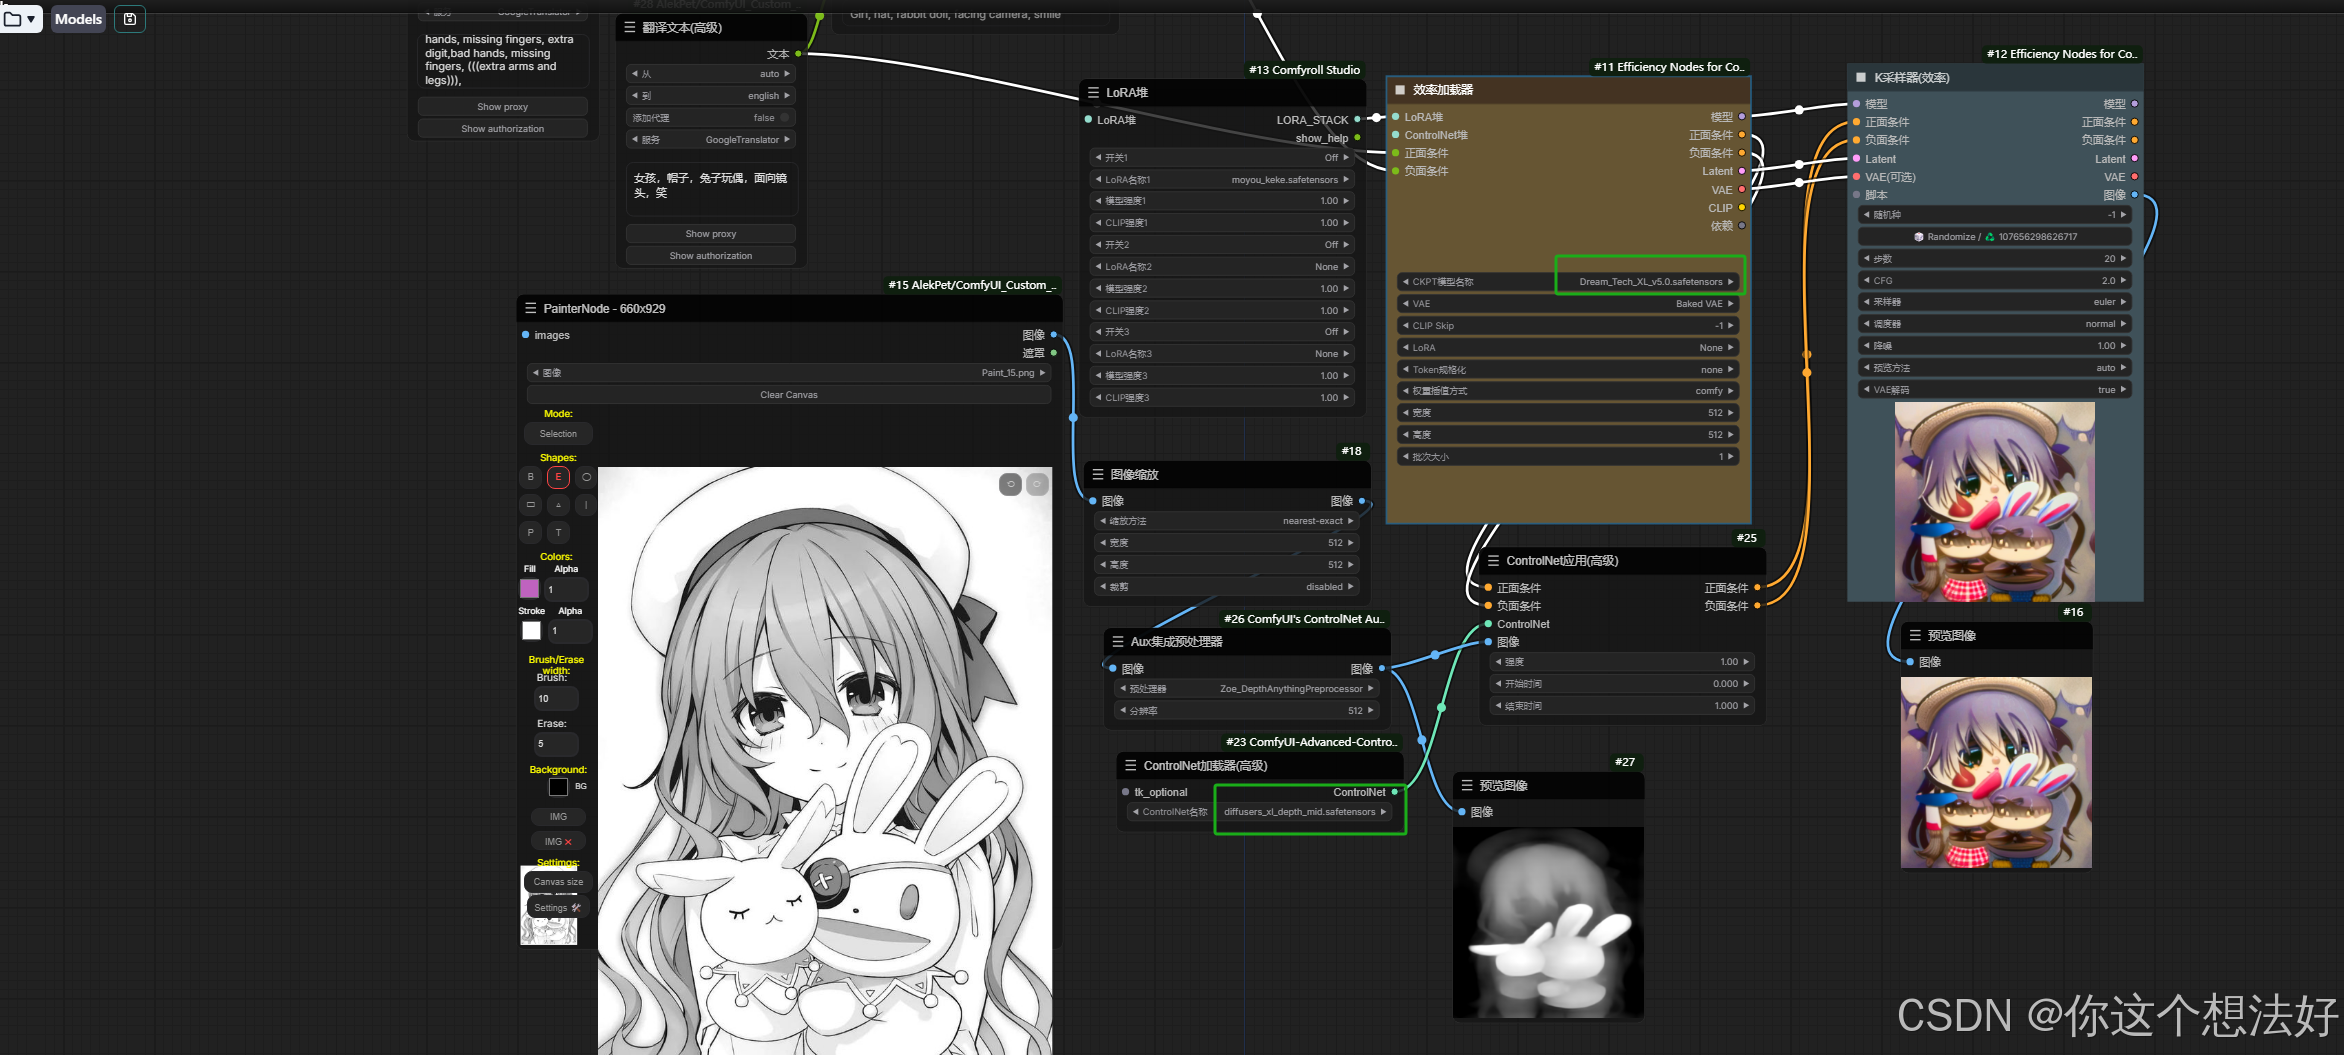Image resolution: width=2344 pixels, height=1055 pixels.
Task: Open the LoRA堆 node menu icon
Action: tap(1093, 92)
